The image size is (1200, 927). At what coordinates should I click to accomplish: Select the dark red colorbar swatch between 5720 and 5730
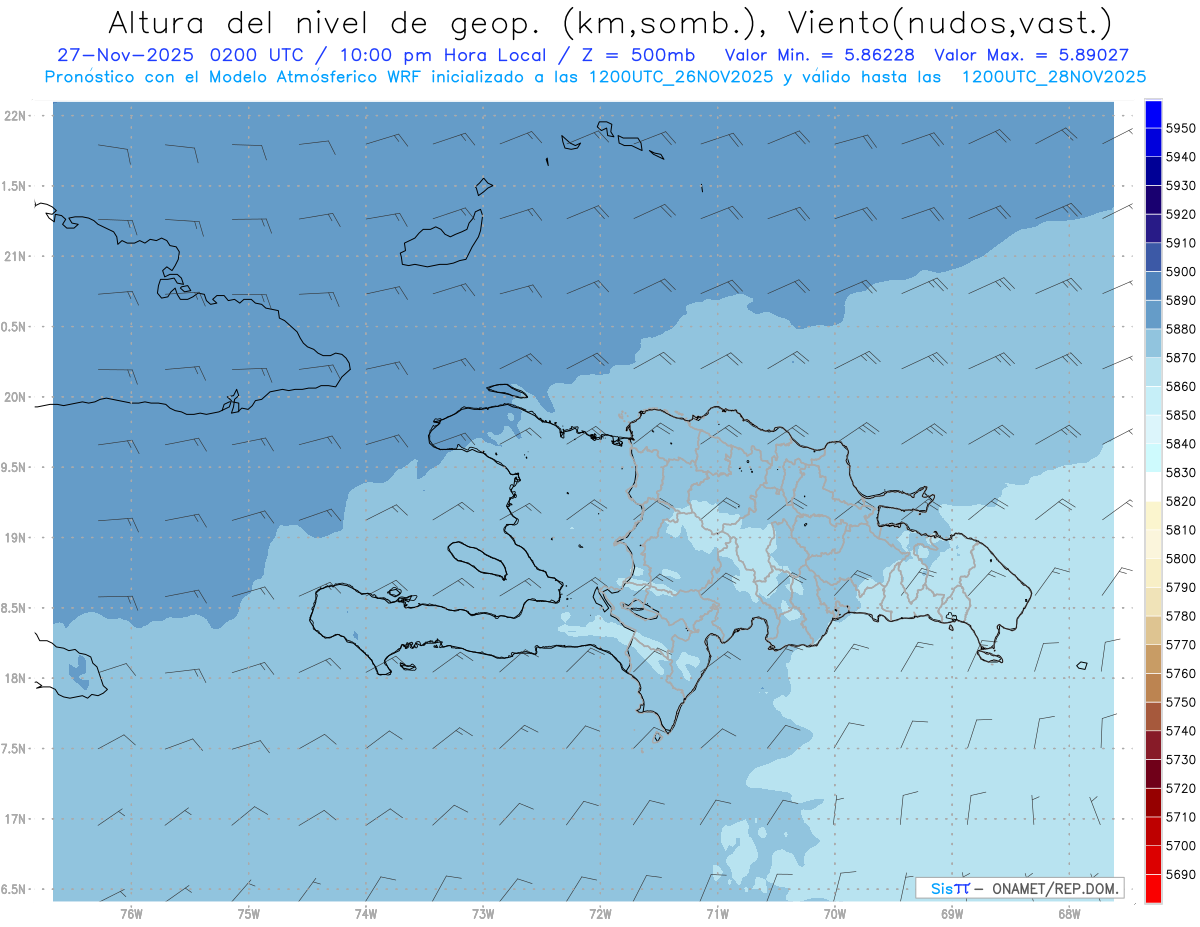pyautogui.click(x=1153, y=773)
